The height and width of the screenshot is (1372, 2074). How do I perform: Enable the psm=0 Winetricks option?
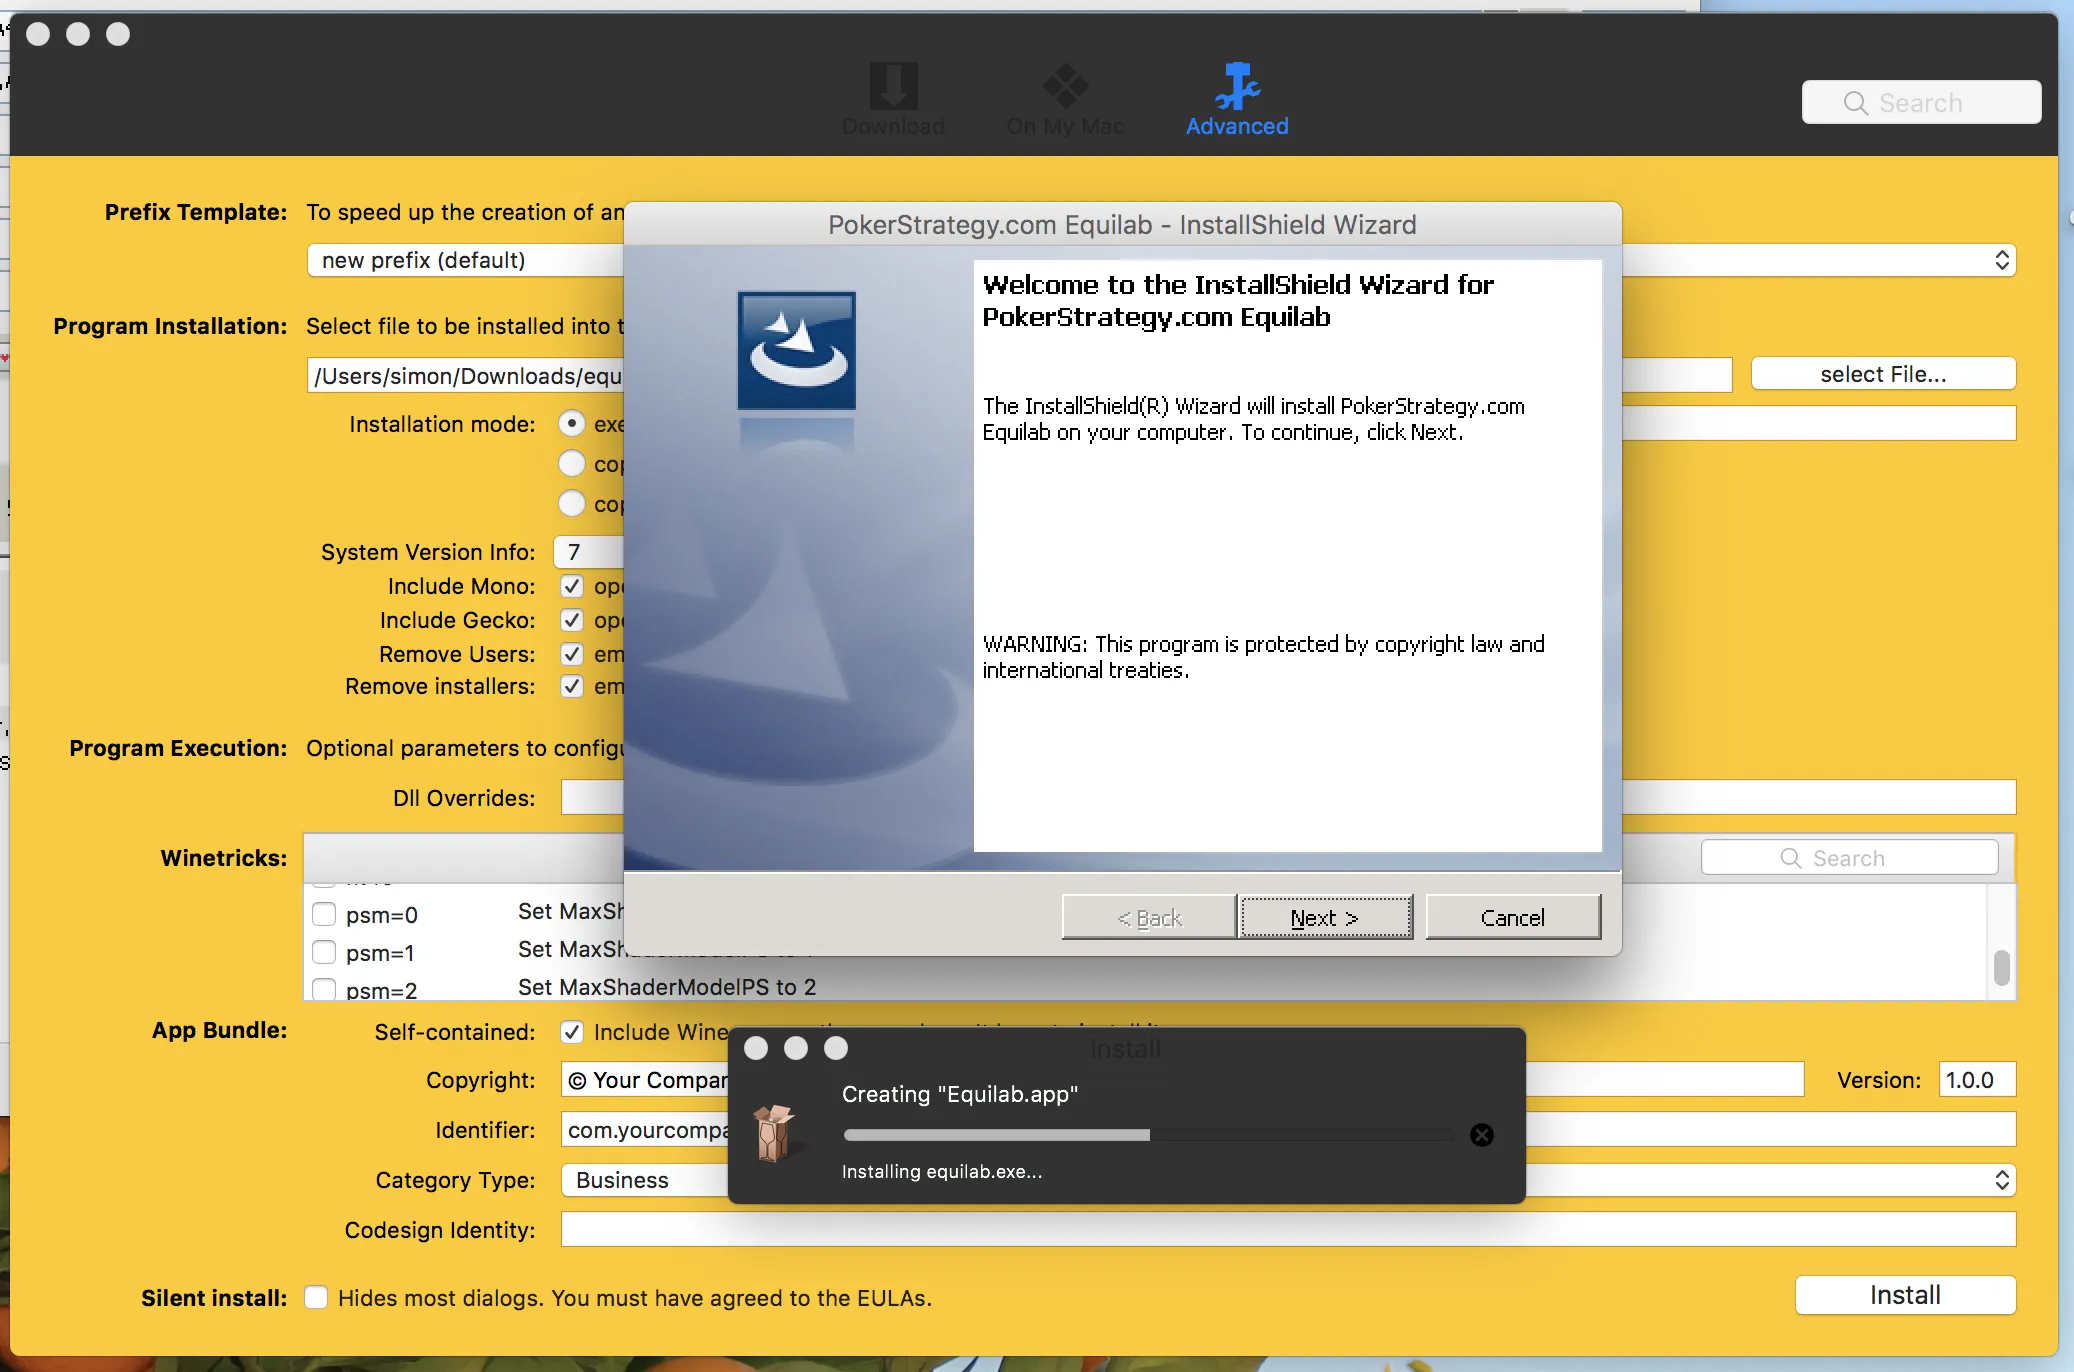tap(323, 913)
